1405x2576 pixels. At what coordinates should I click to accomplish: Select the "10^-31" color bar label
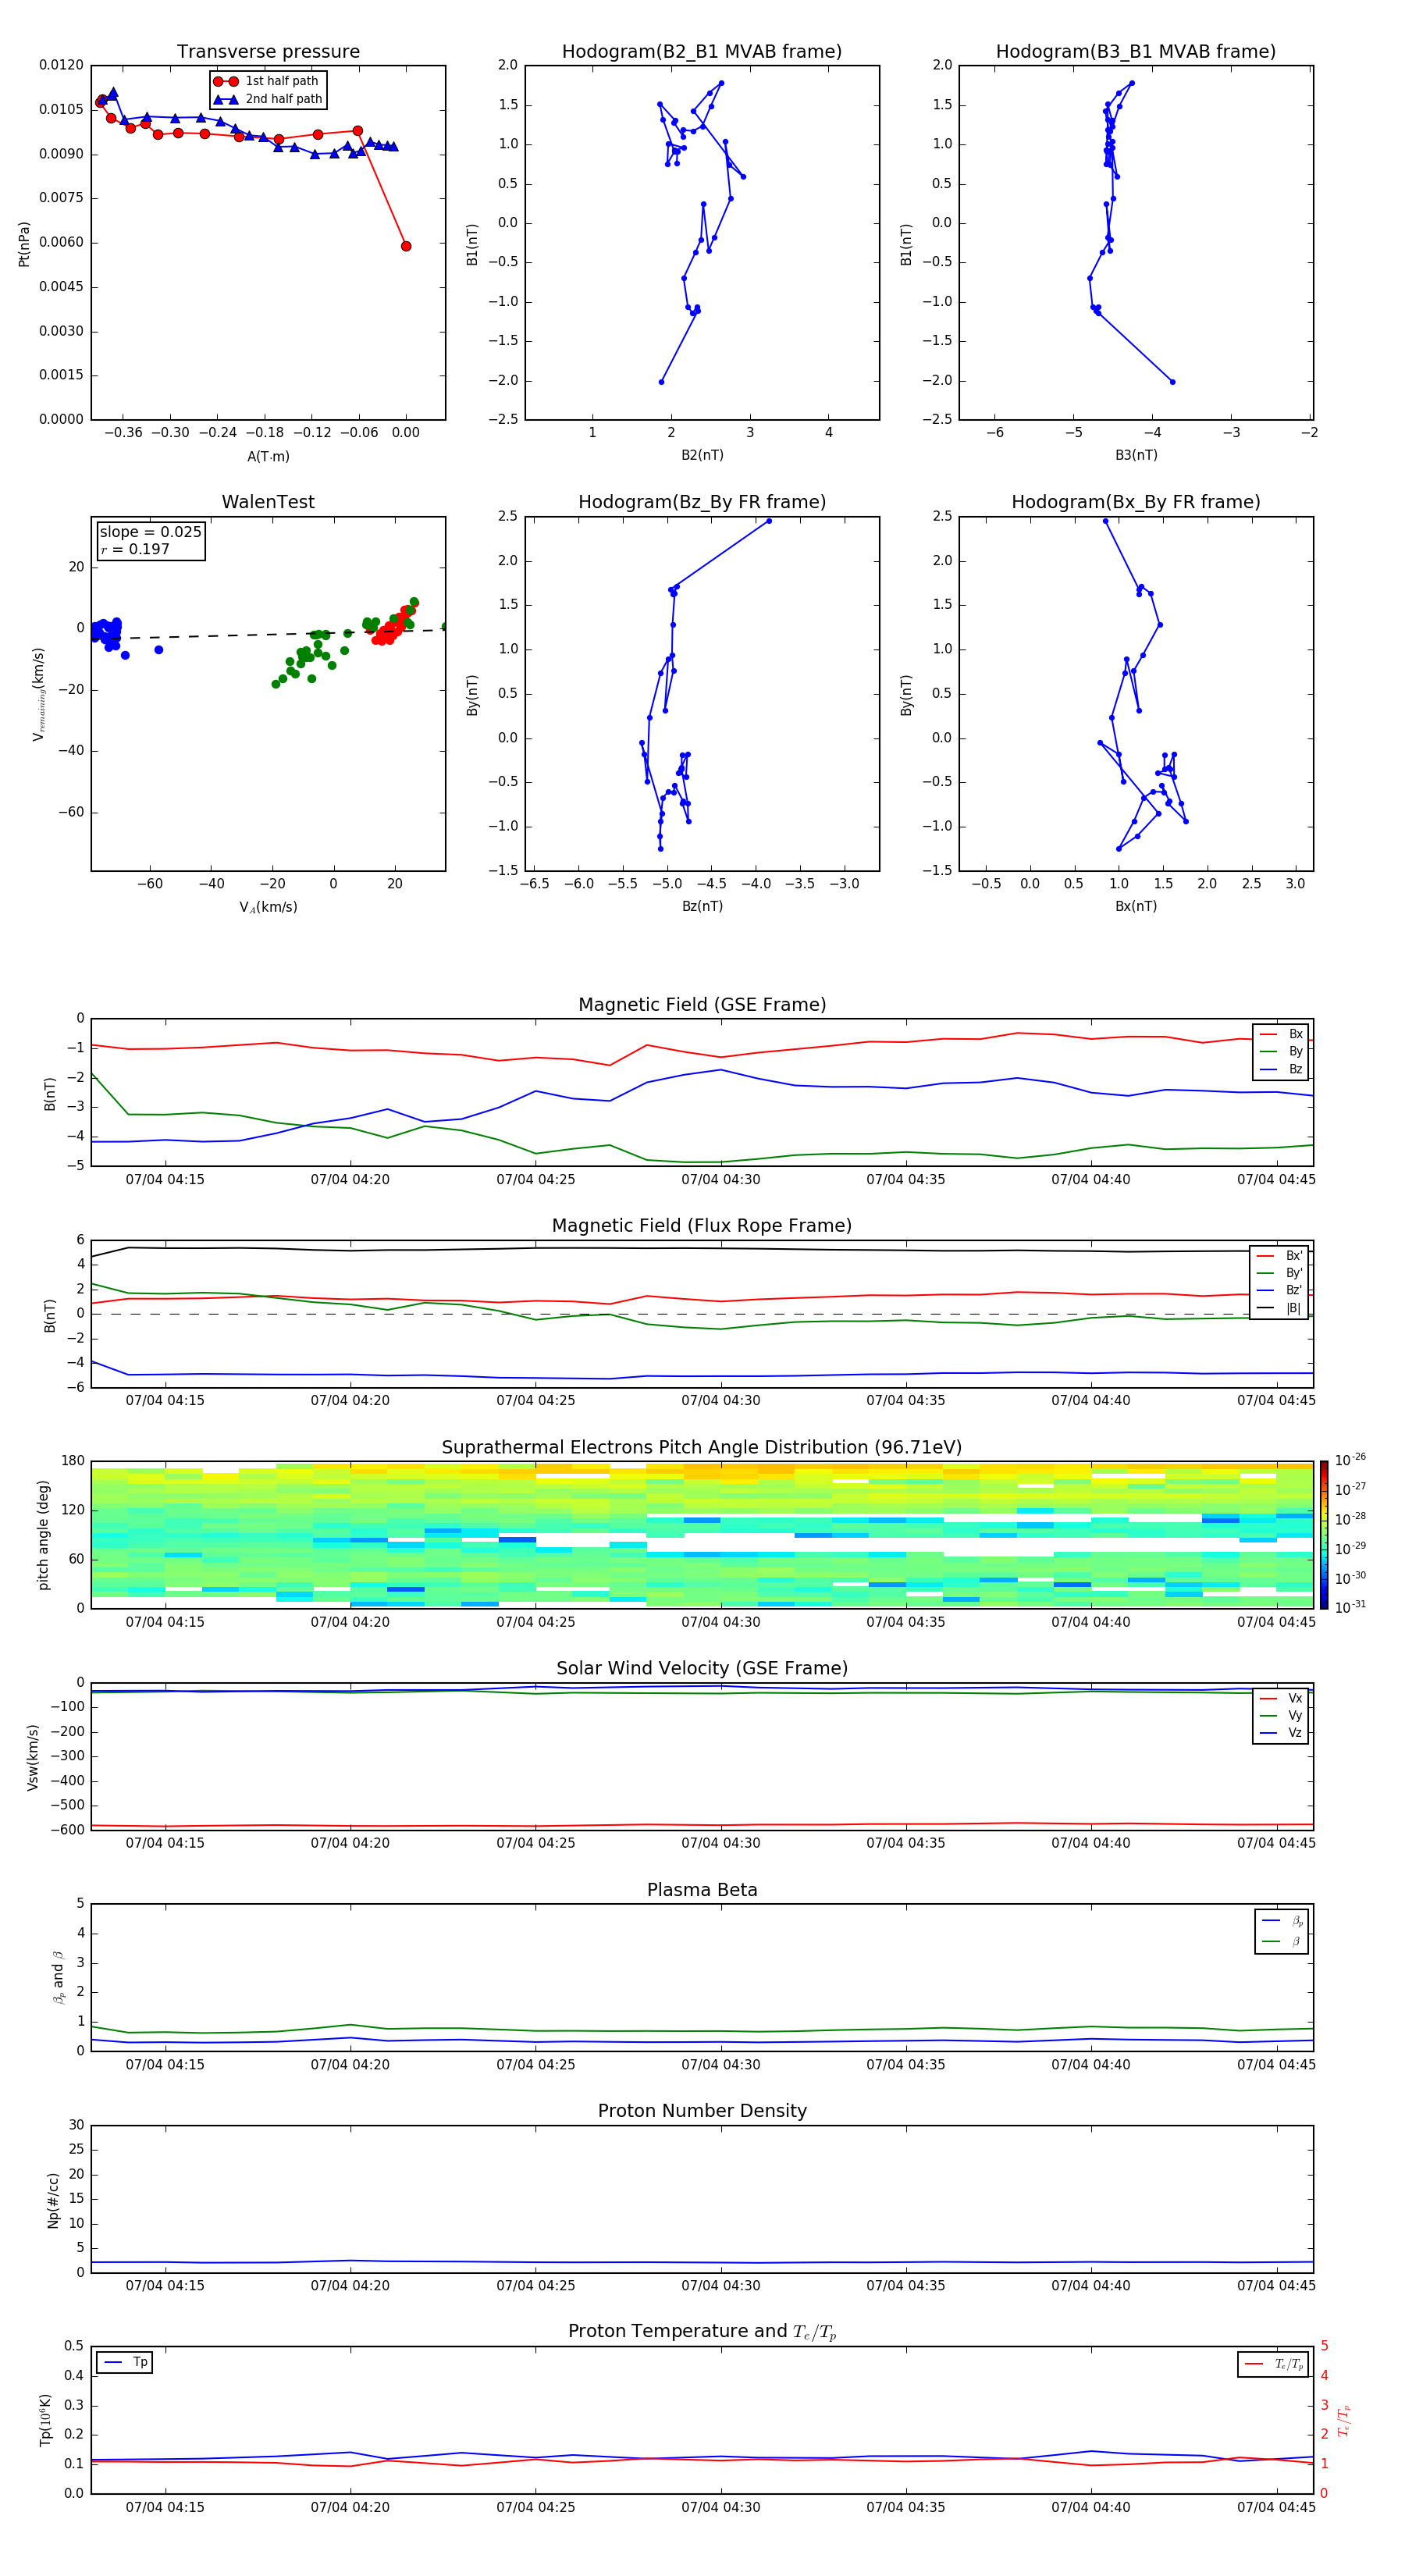click(x=1350, y=1606)
